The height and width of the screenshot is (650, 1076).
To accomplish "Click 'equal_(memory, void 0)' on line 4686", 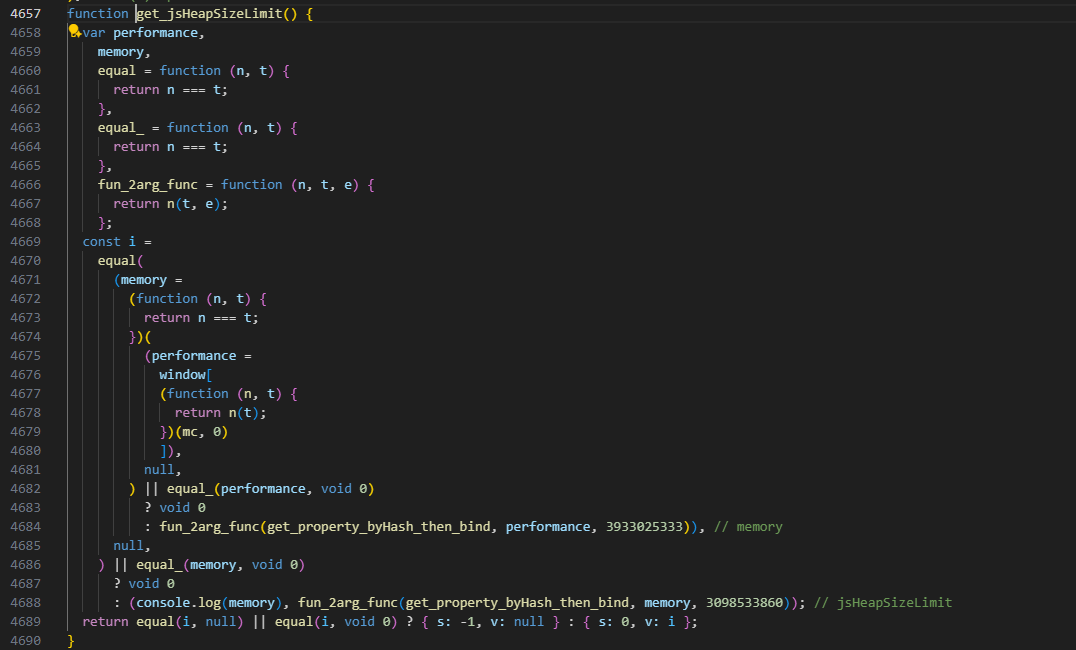I will coord(220,564).
